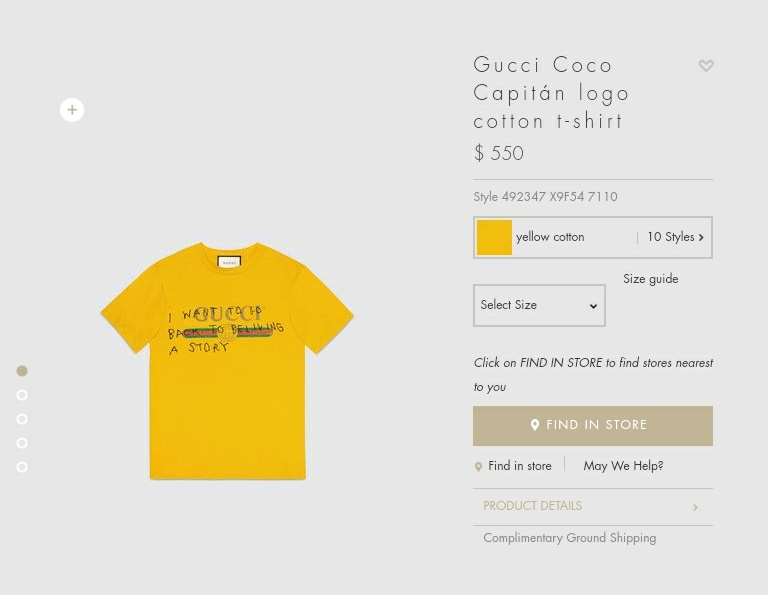Click the plus zoom icon on image
The image size is (768, 595).
point(72,110)
